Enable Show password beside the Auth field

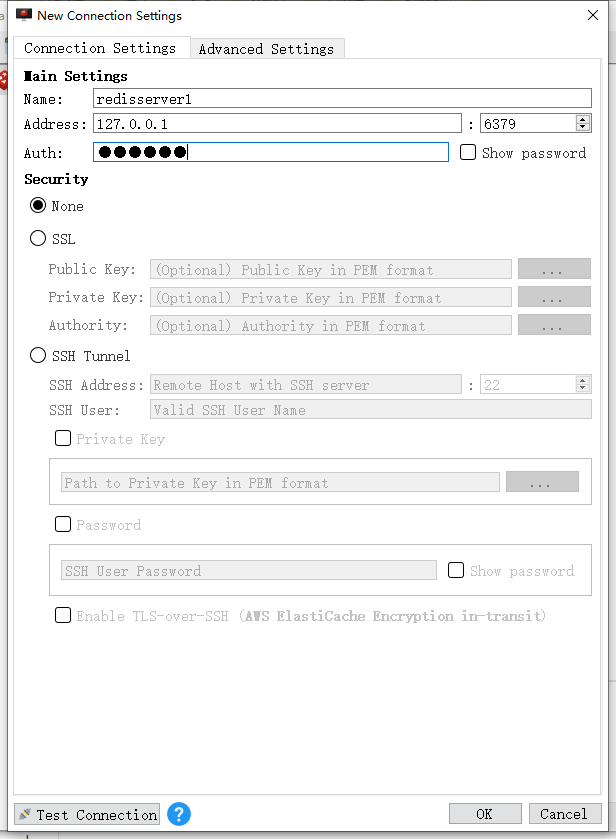click(x=468, y=152)
